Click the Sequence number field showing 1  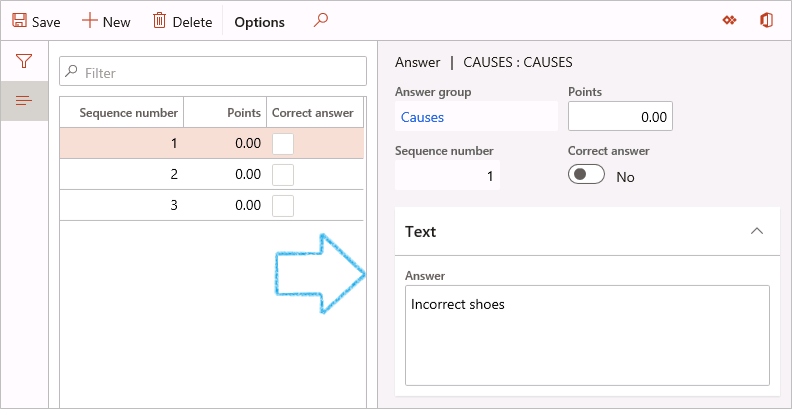pos(448,175)
